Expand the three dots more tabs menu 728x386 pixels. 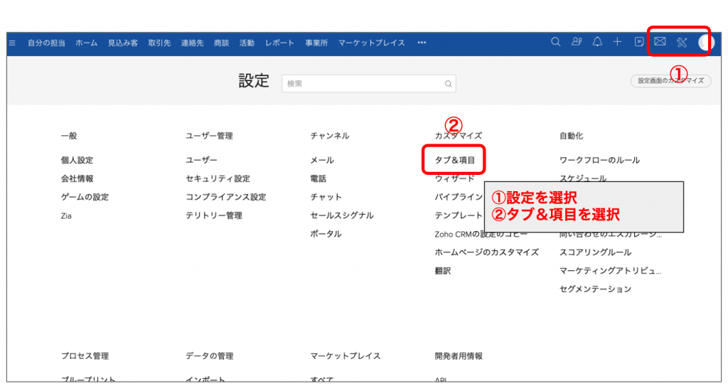(x=422, y=43)
